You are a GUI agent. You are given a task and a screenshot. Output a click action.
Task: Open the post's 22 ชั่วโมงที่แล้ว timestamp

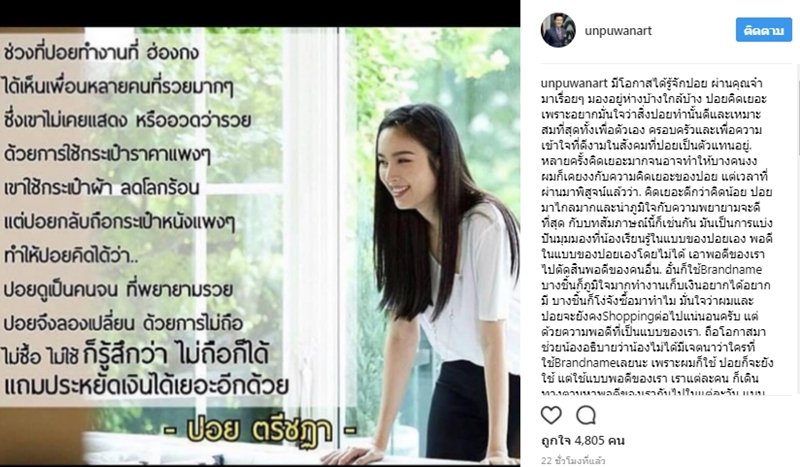(x=573, y=460)
